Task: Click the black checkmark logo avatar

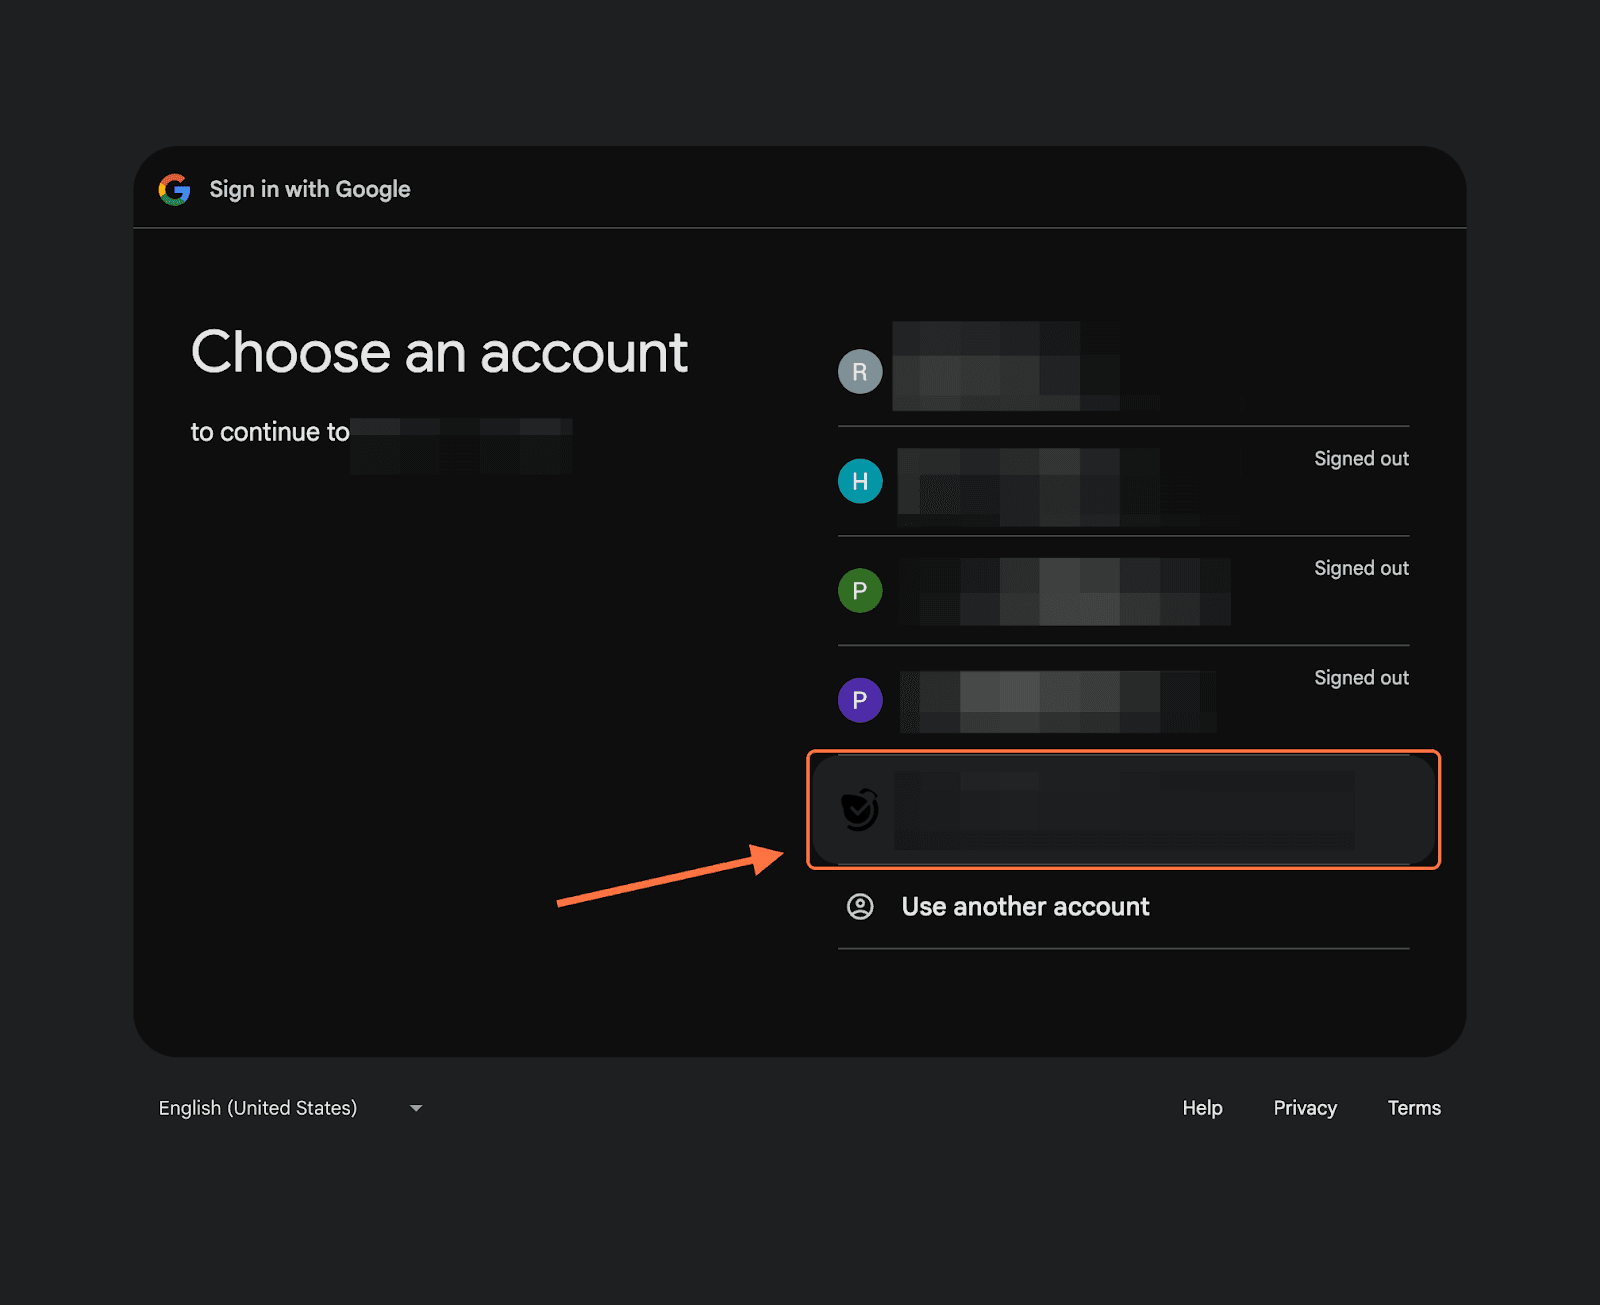Action: 859,810
